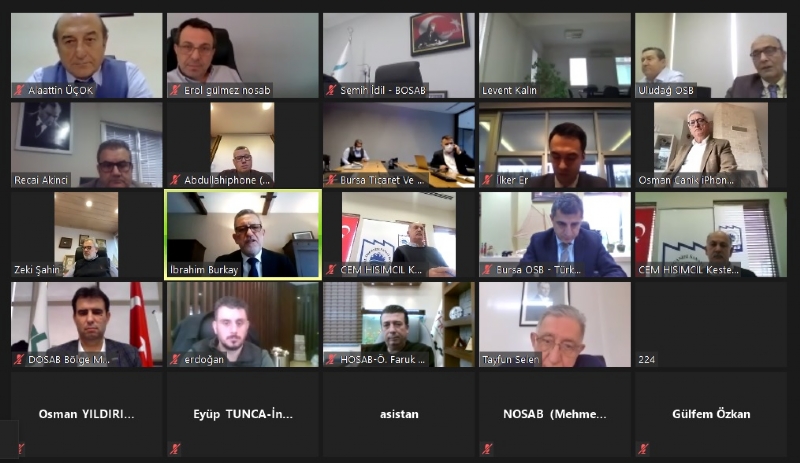
Task: Click muted mic icon on Abdullahiphone tile
Action: 175,180
